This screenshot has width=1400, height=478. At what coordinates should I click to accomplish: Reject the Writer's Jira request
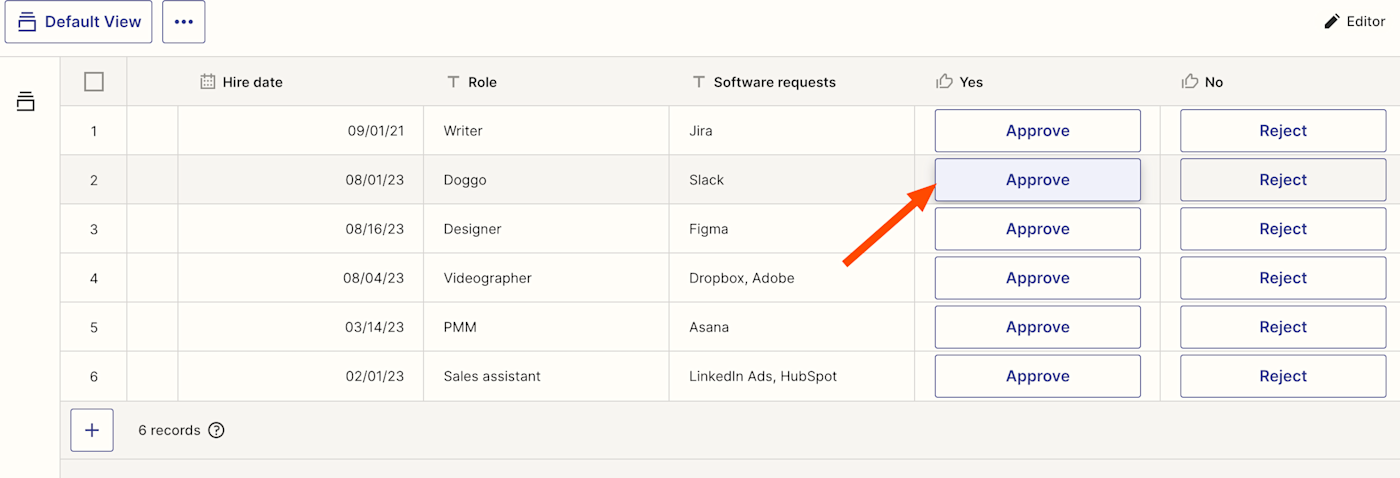tap(1283, 131)
